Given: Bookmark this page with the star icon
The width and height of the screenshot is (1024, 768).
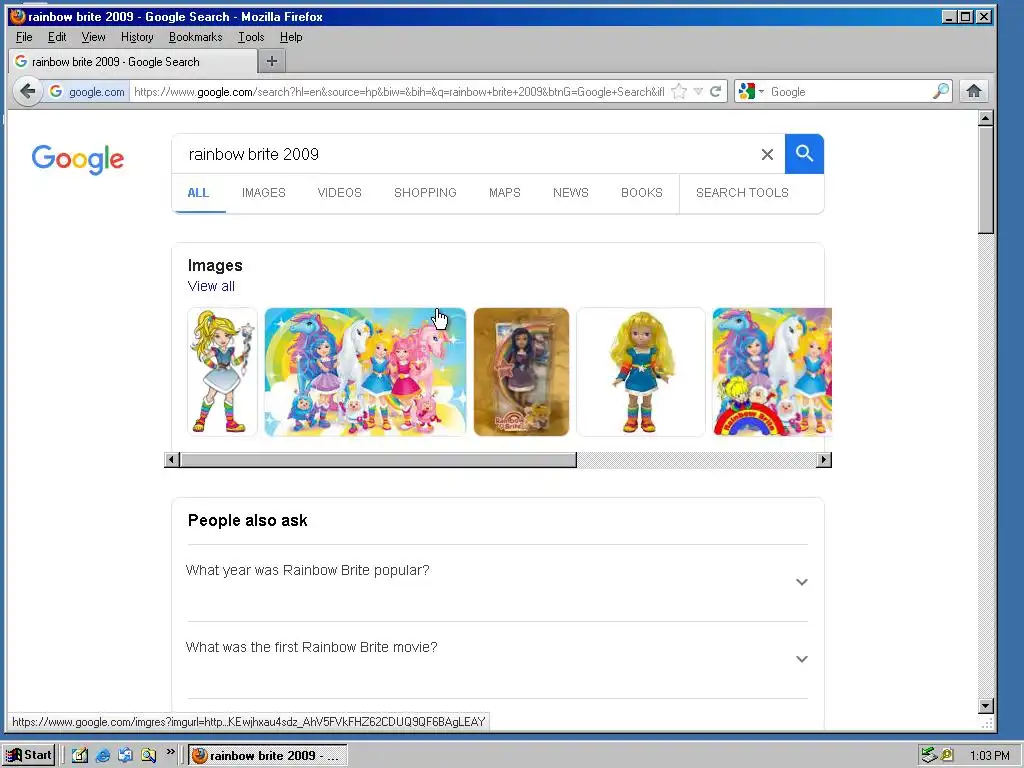Looking at the screenshot, I should 679,91.
